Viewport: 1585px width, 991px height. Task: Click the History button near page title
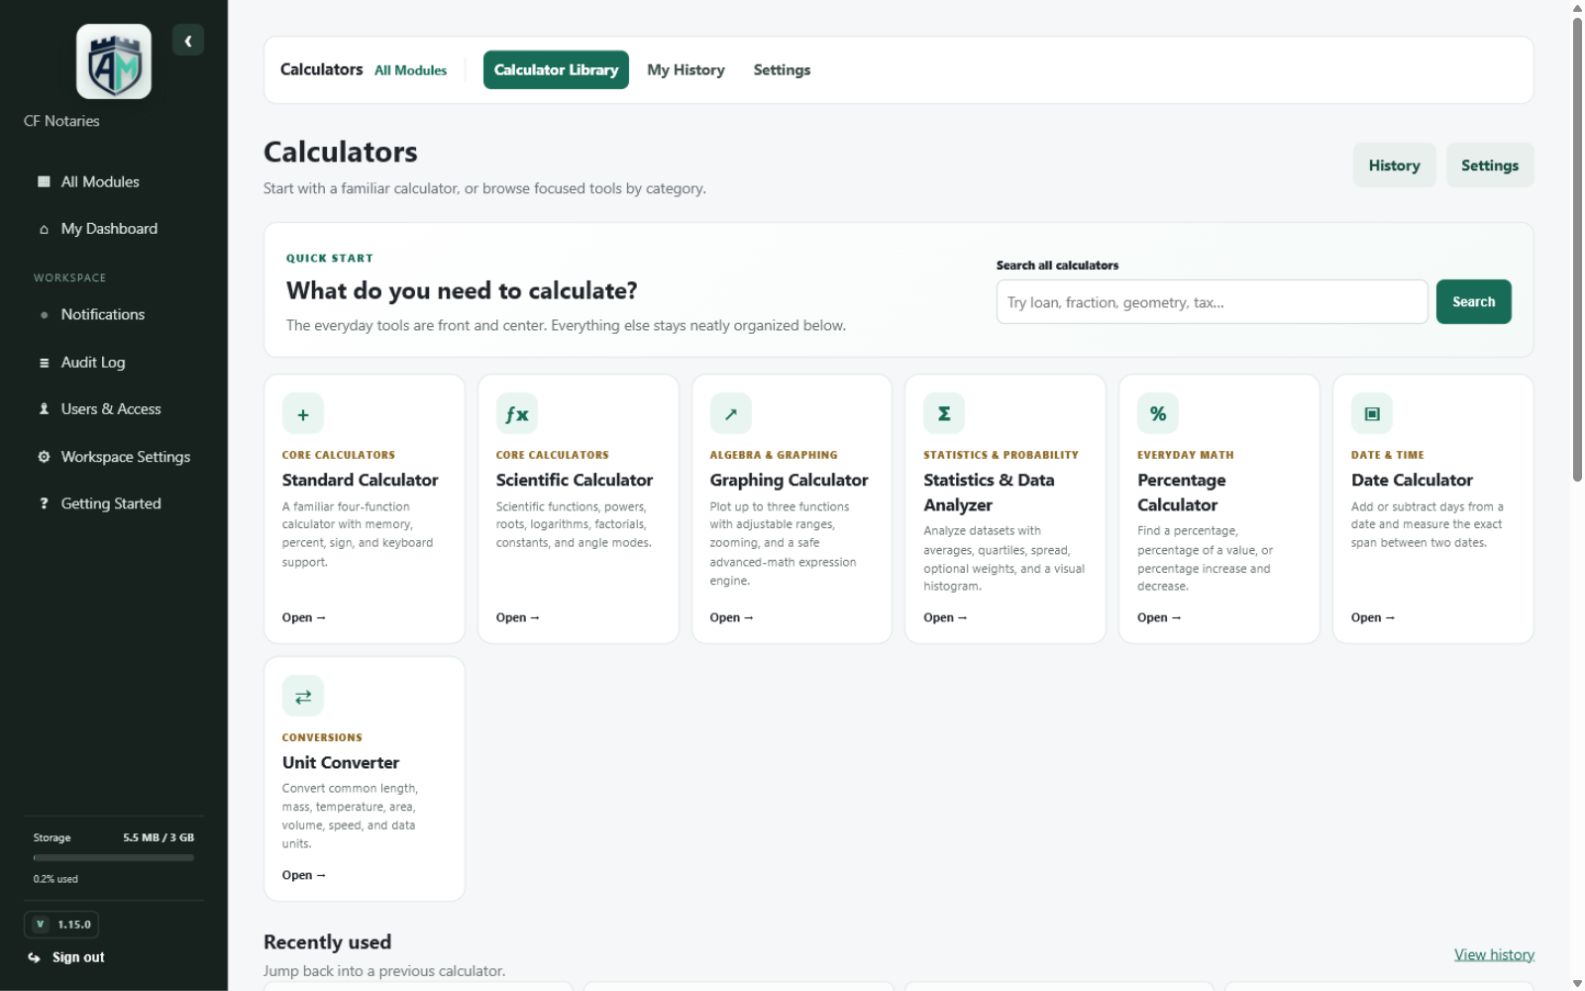[1394, 165]
